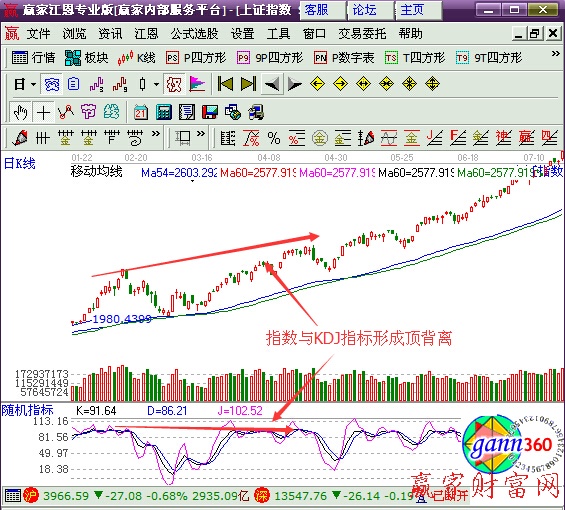Toggle the crosshair cursor tool

[43, 112]
